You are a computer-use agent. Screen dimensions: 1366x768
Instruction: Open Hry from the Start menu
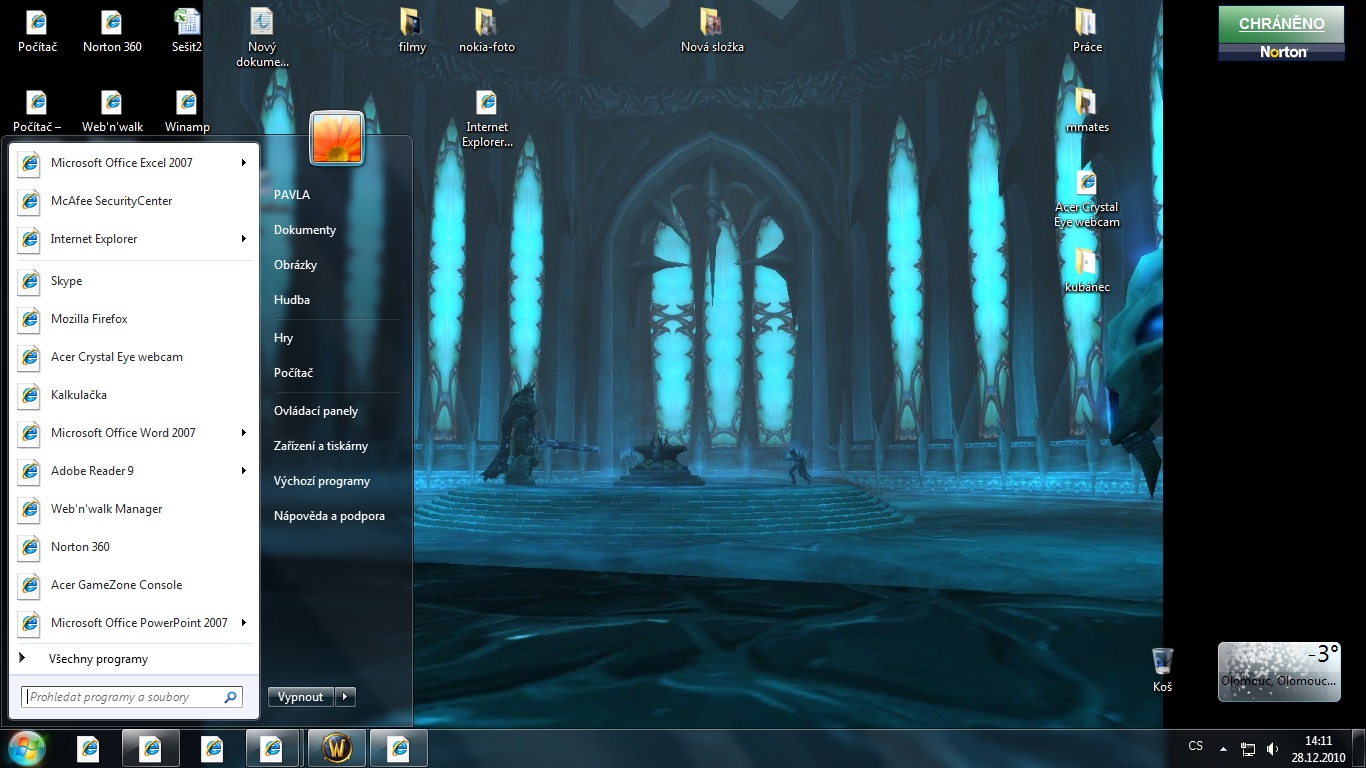(x=284, y=338)
